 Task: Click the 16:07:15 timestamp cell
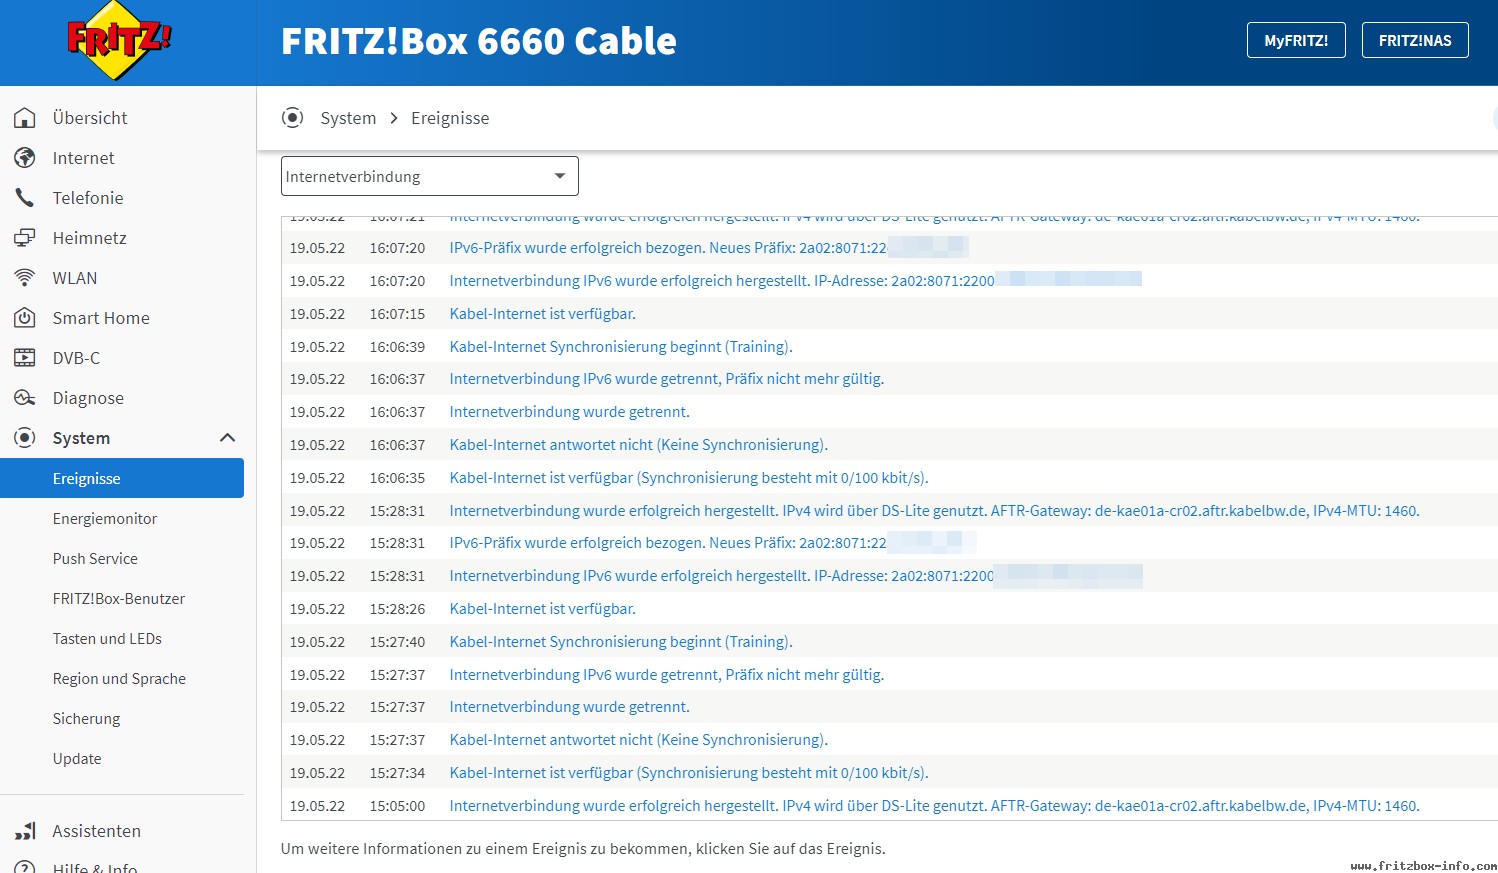tap(397, 314)
